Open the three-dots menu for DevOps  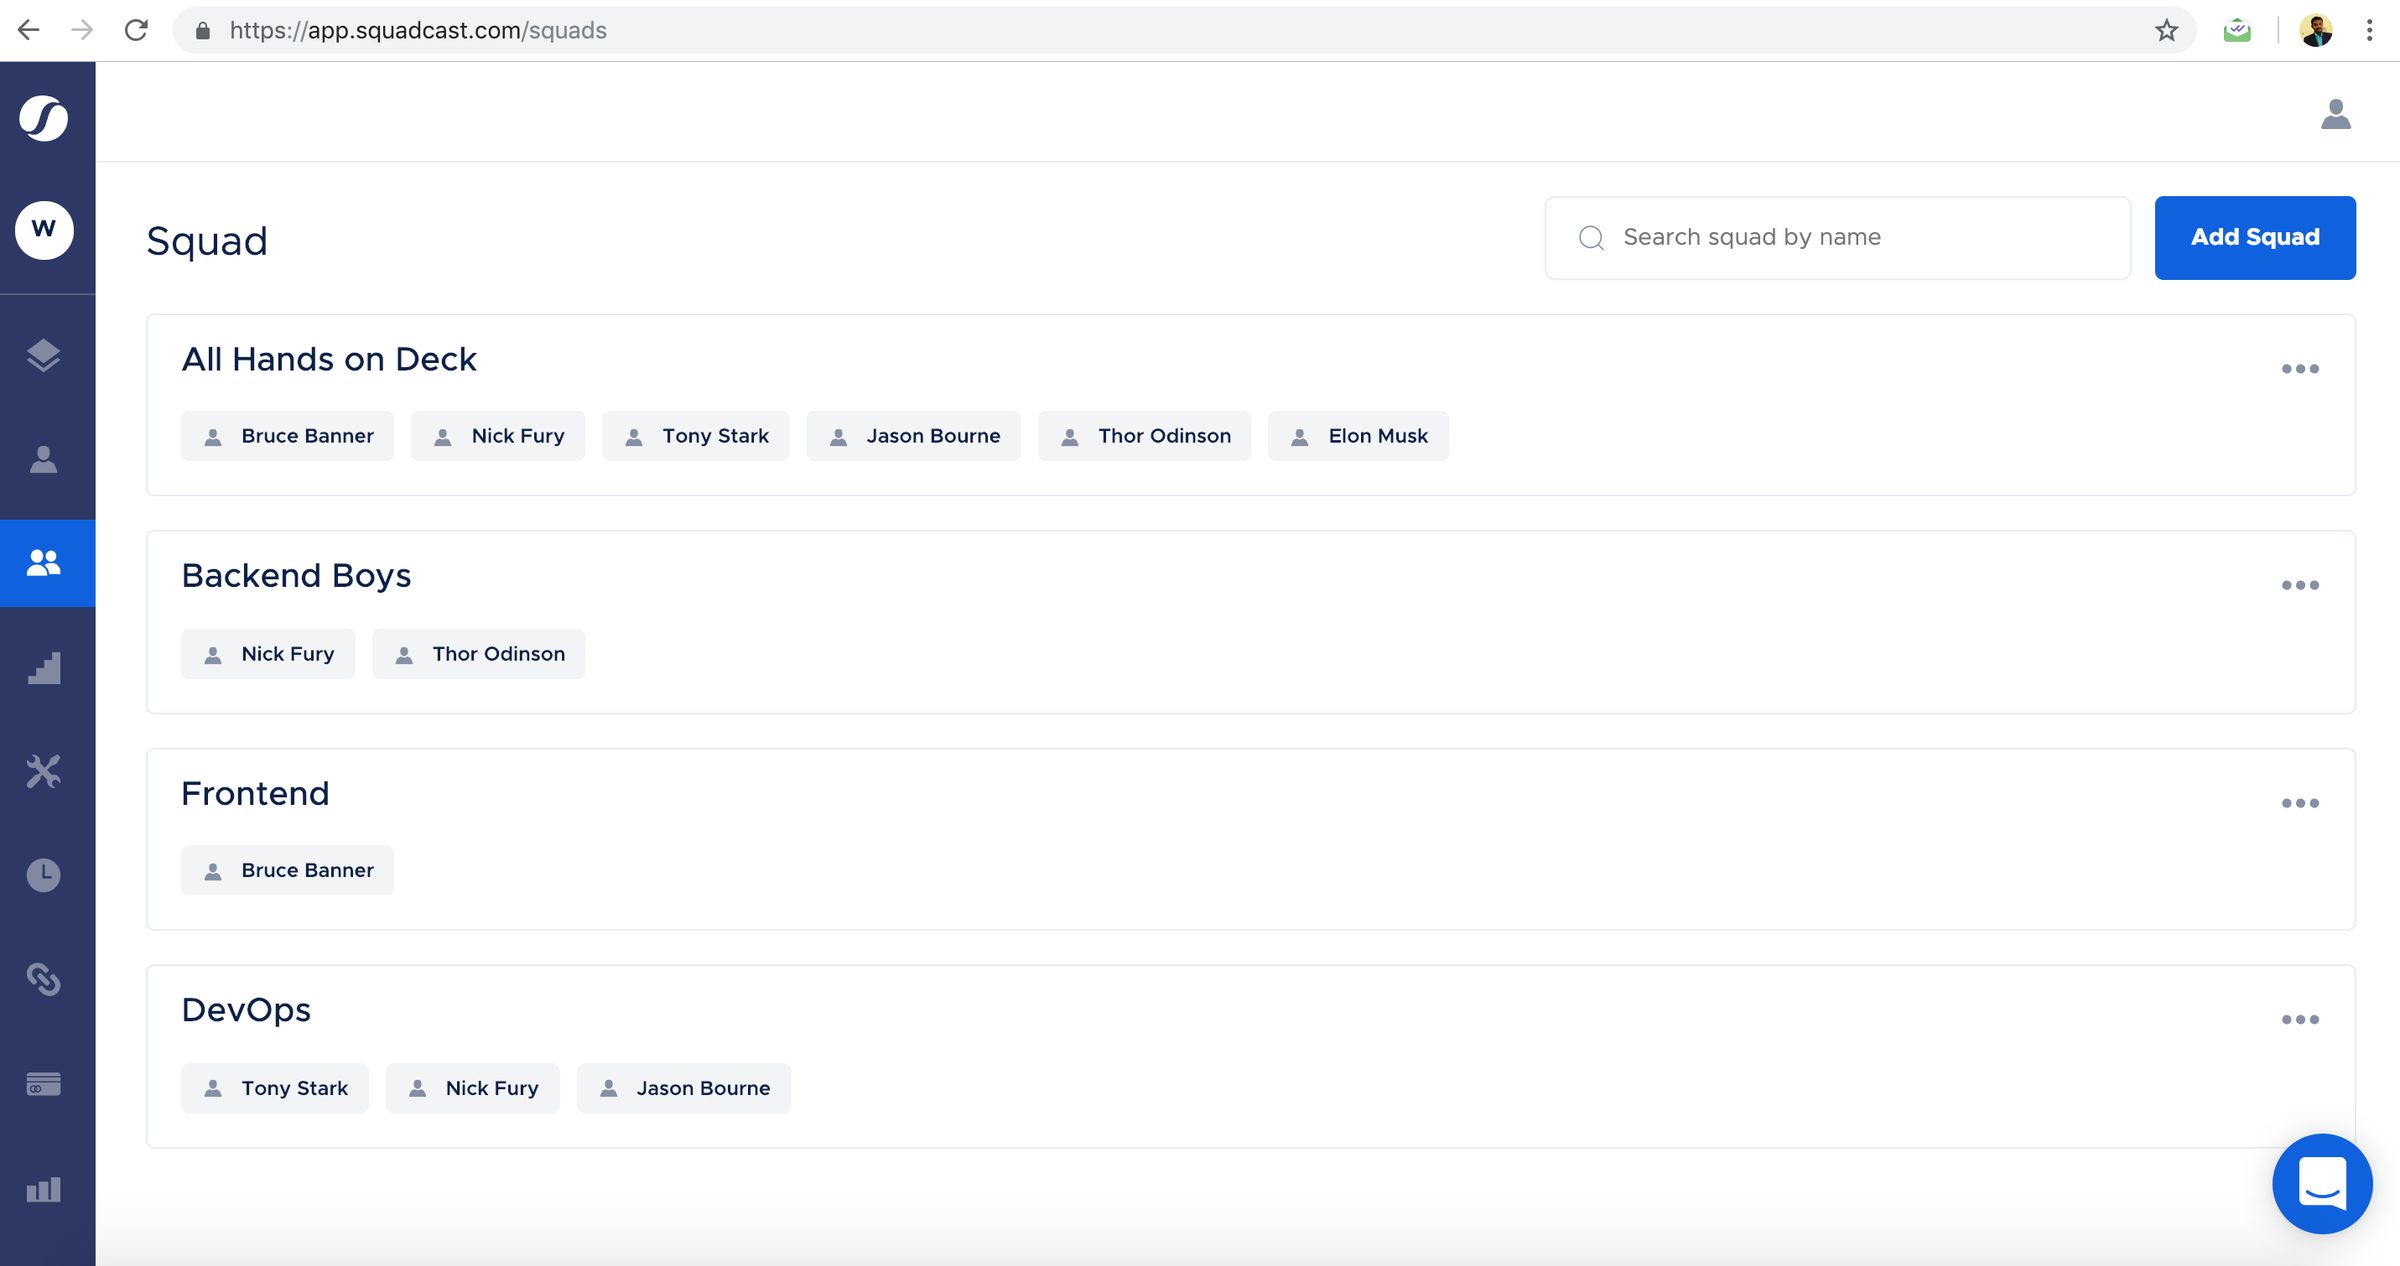(x=2300, y=1020)
